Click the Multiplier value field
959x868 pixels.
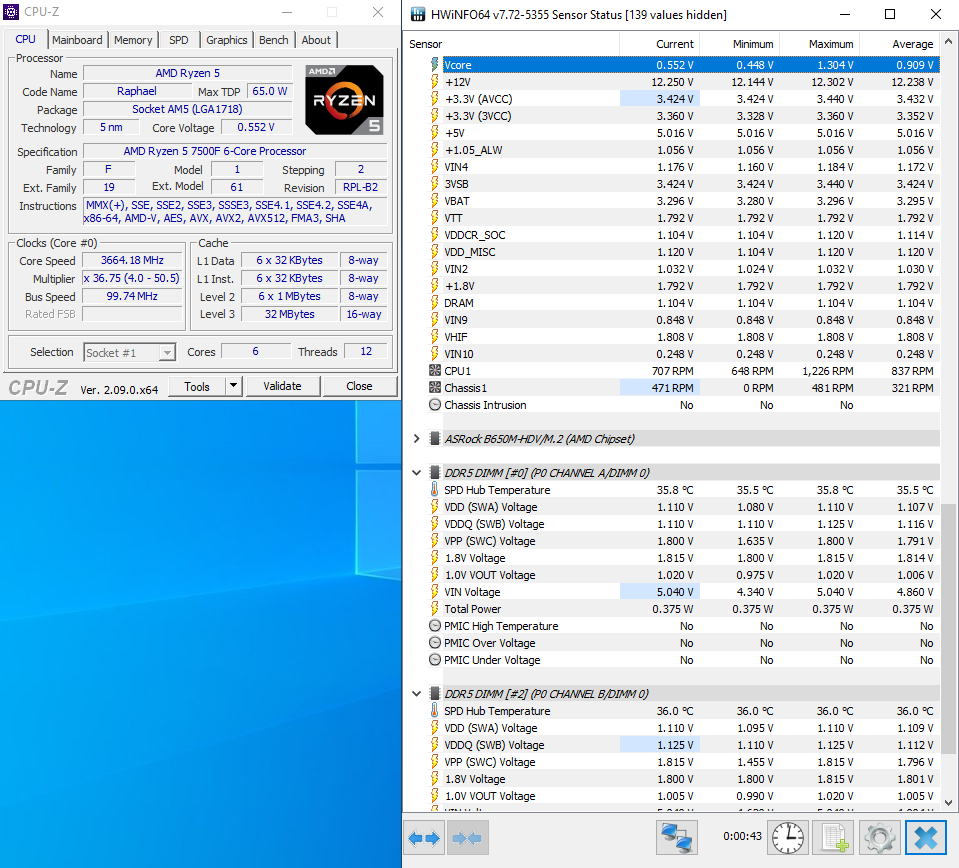point(133,278)
